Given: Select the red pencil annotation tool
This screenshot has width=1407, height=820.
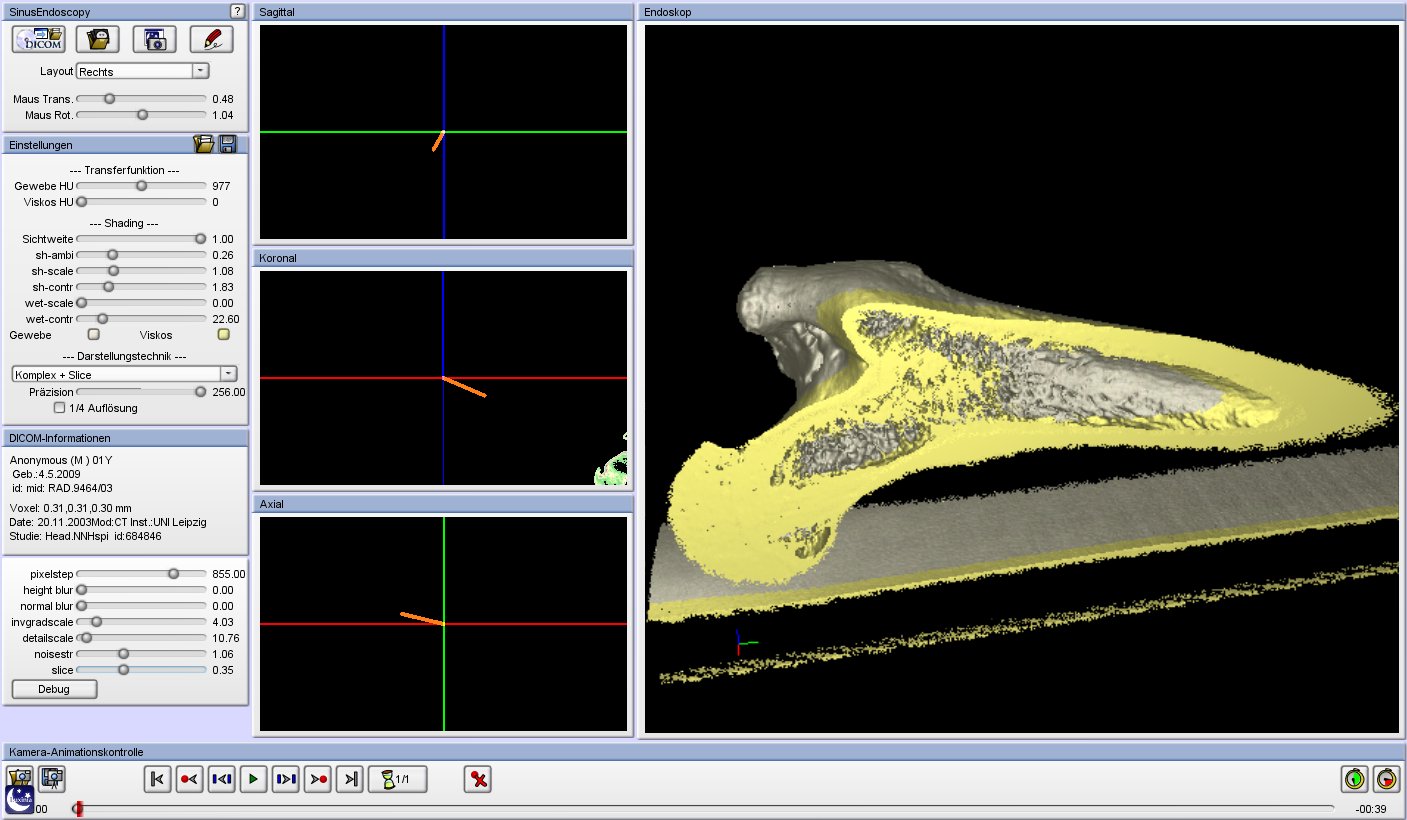Looking at the screenshot, I should click(211, 40).
